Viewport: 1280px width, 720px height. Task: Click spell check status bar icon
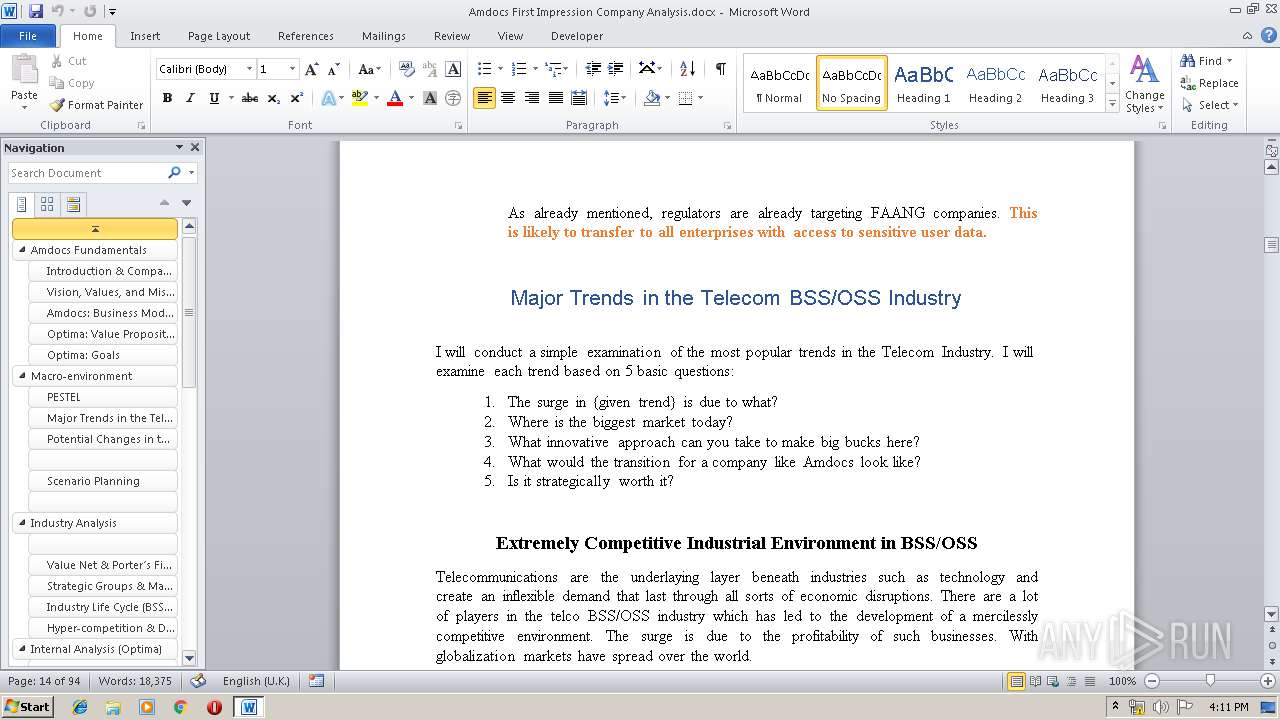pyautogui.click(x=198, y=681)
